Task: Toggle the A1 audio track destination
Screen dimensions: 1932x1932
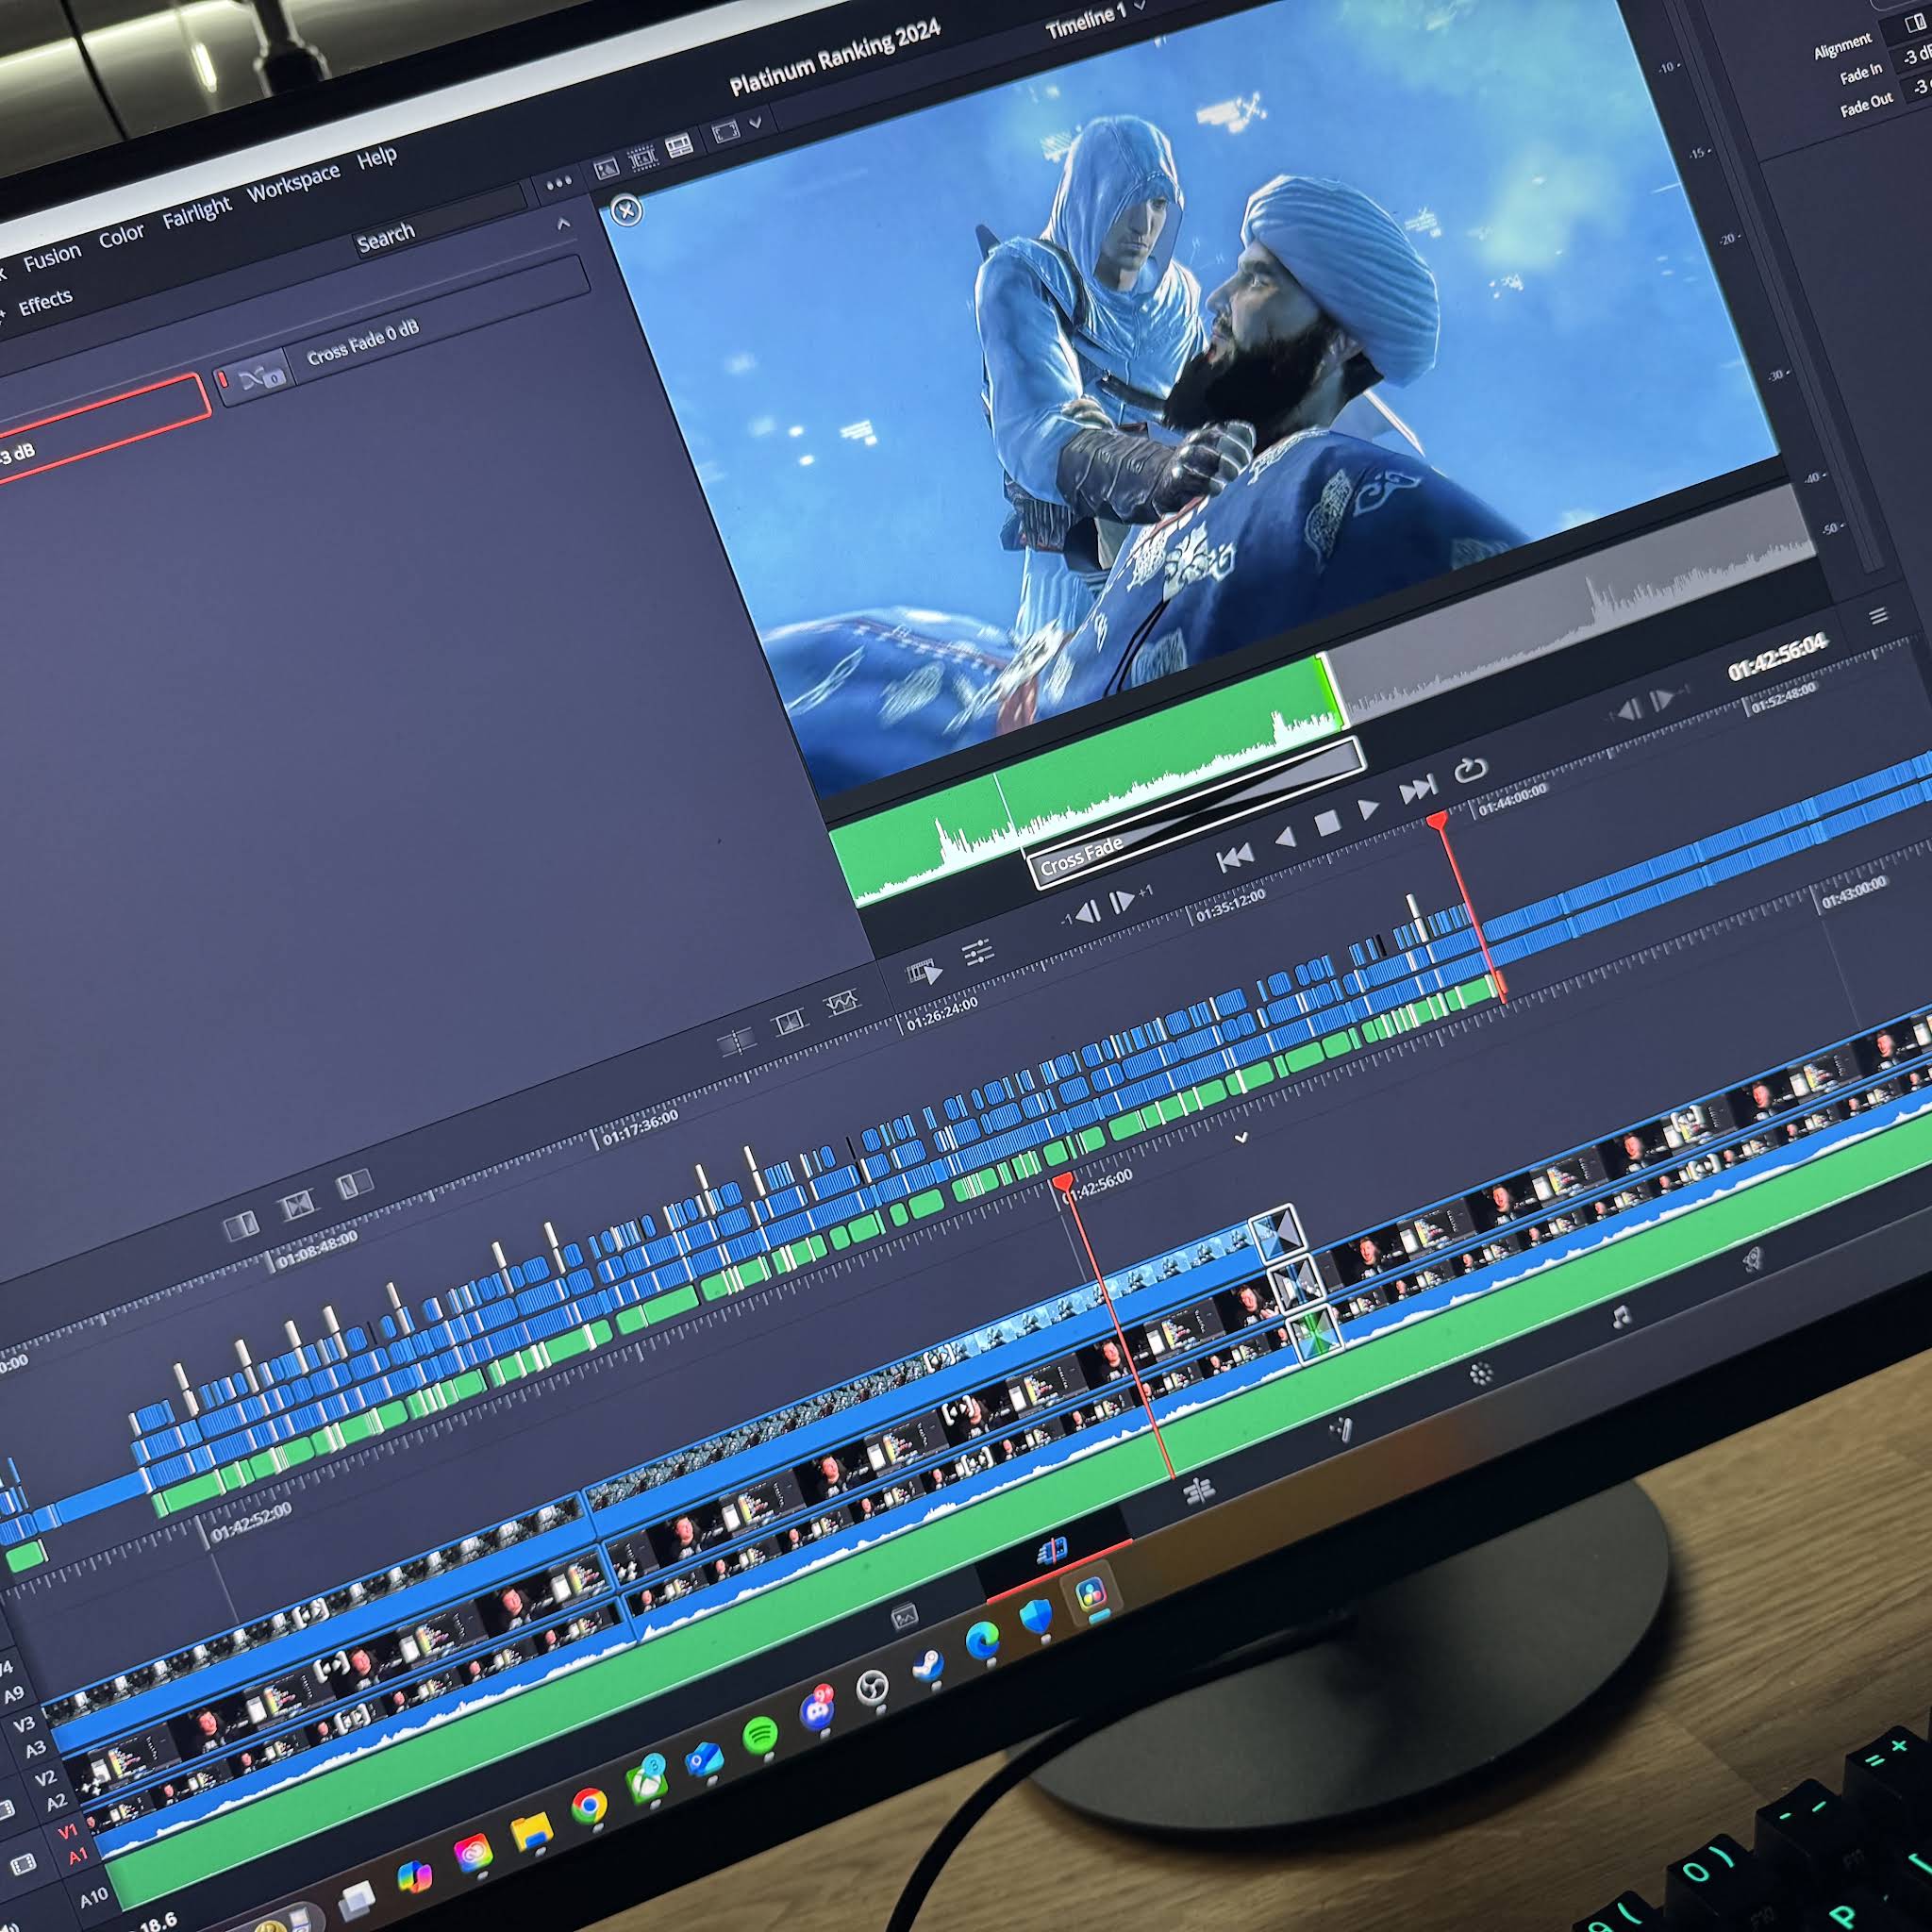Action: pyautogui.click(x=78, y=1856)
